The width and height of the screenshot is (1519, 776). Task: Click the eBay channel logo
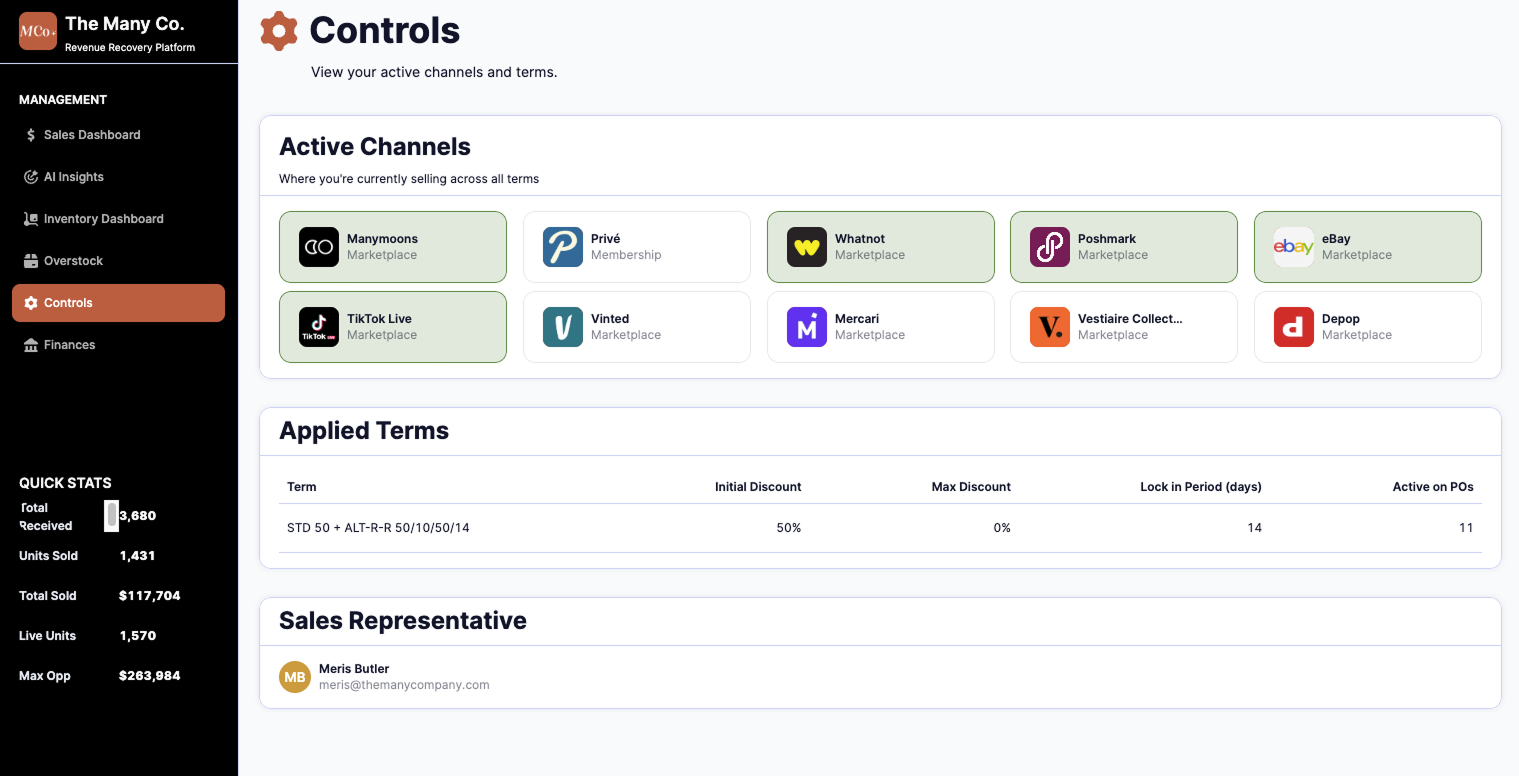(x=1294, y=247)
